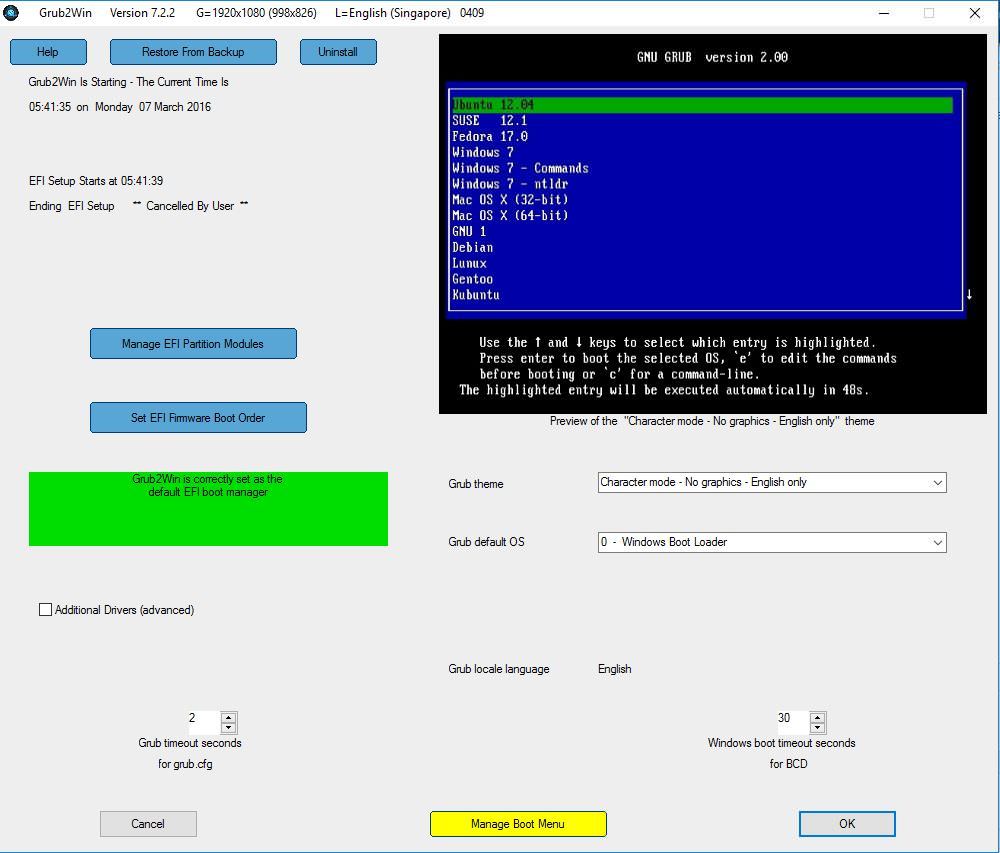Viewport: 1000px width, 853px height.
Task: Open the Grub theme dropdown
Action: pyautogui.click(x=771, y=482)
